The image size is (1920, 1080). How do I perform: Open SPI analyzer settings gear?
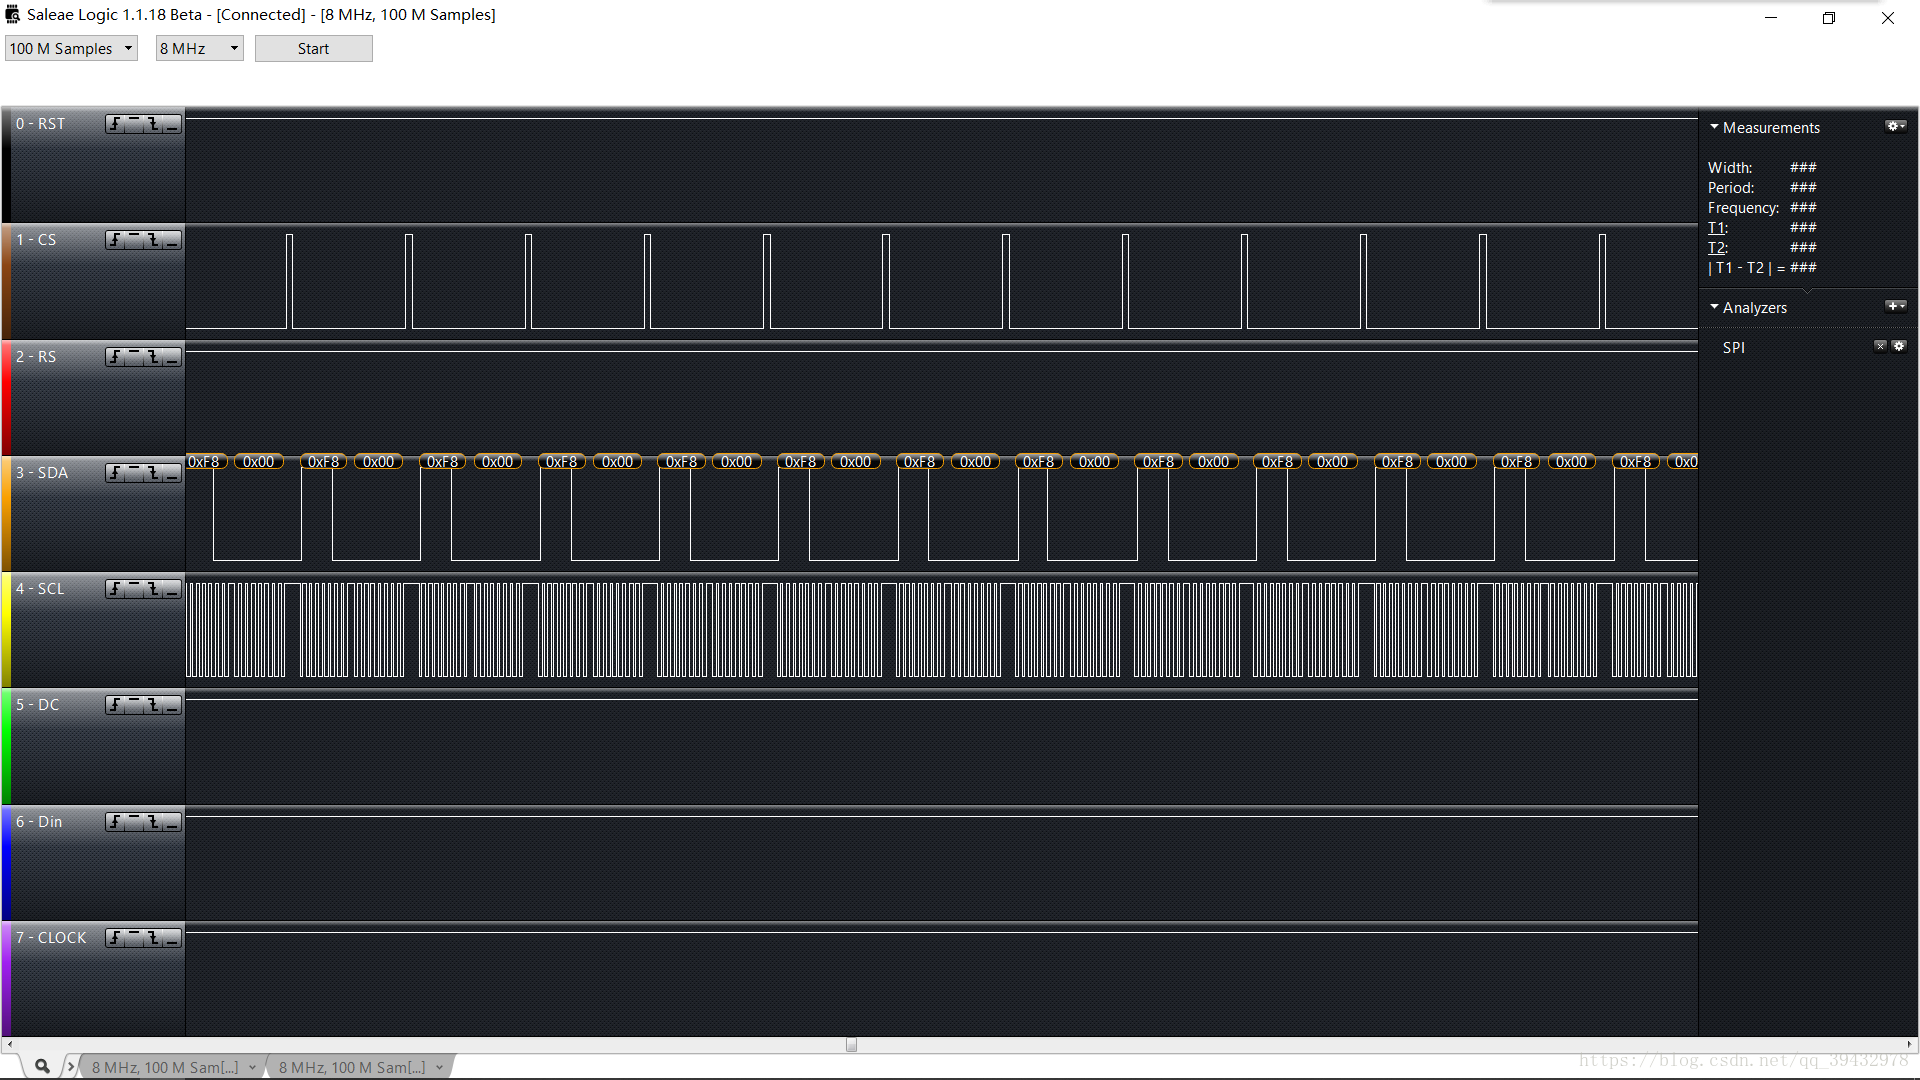pyautogui.click(x=1899, y=346)
